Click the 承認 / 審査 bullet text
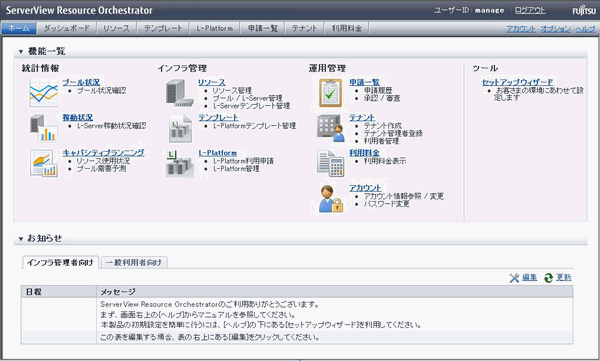 (x=382, y=98)
